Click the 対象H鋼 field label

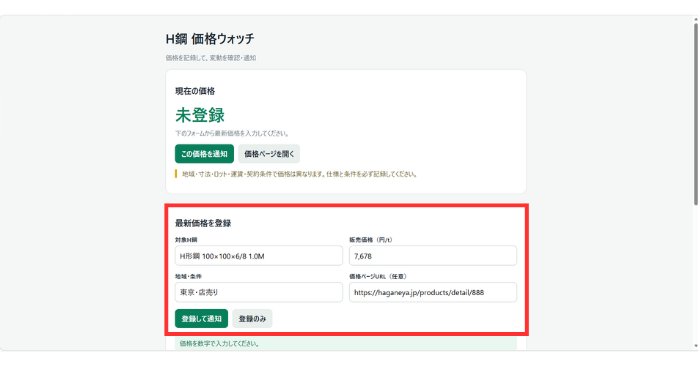tap(186, 239)
